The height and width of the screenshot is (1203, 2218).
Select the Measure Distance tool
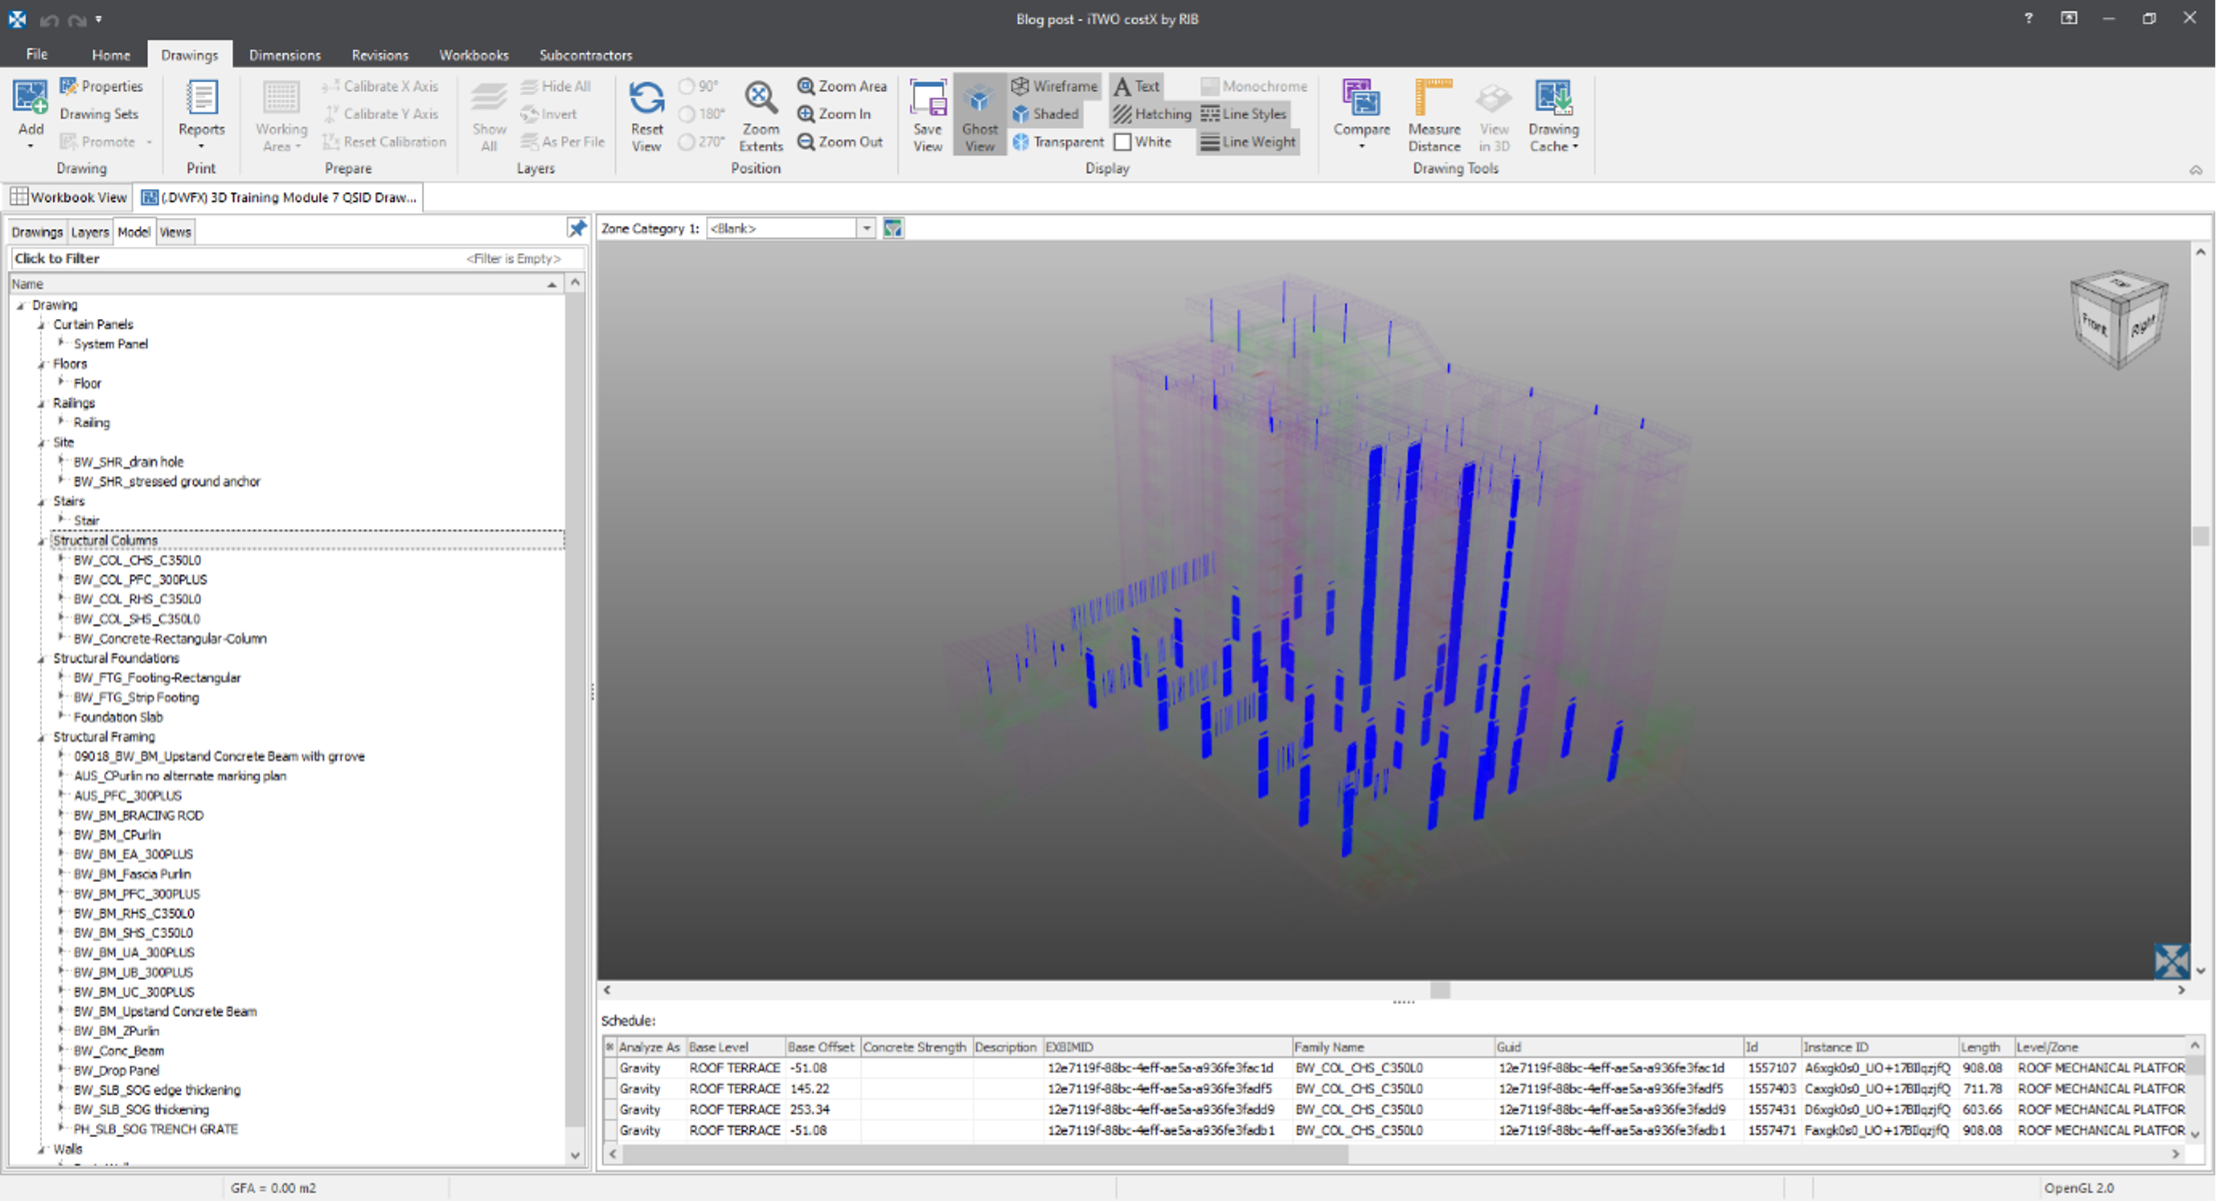[1433, 99]
